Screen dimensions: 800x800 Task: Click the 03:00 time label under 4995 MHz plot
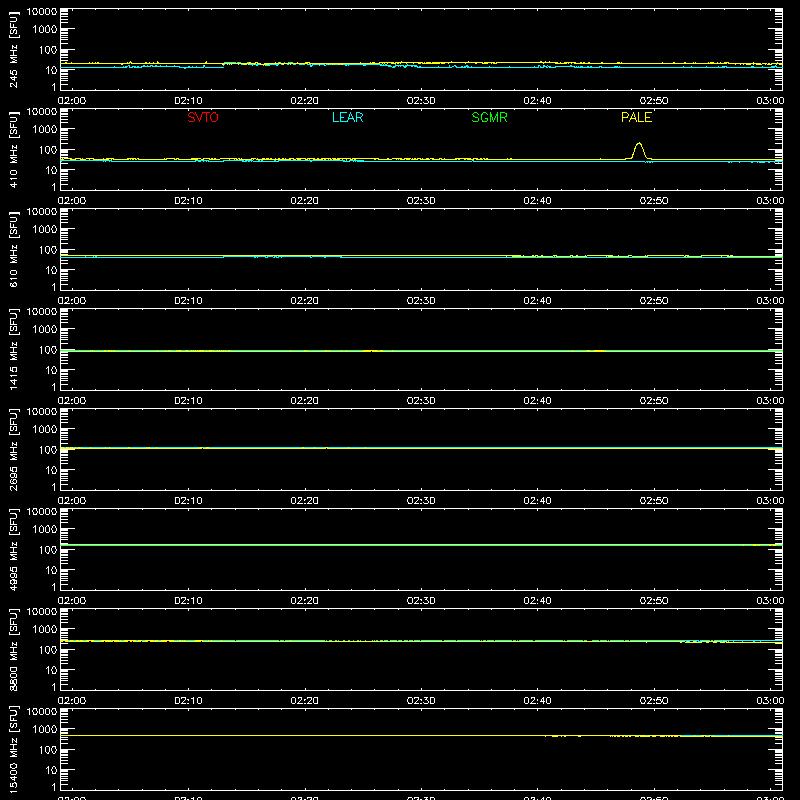pyautogui.click(x=770, y=601)
